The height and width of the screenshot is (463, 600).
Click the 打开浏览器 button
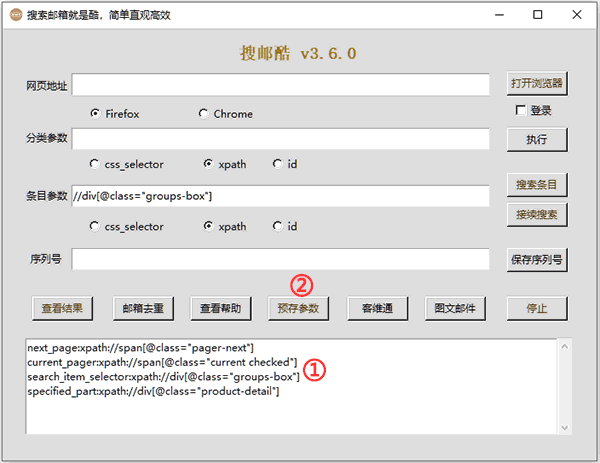(x=537, y=83)
